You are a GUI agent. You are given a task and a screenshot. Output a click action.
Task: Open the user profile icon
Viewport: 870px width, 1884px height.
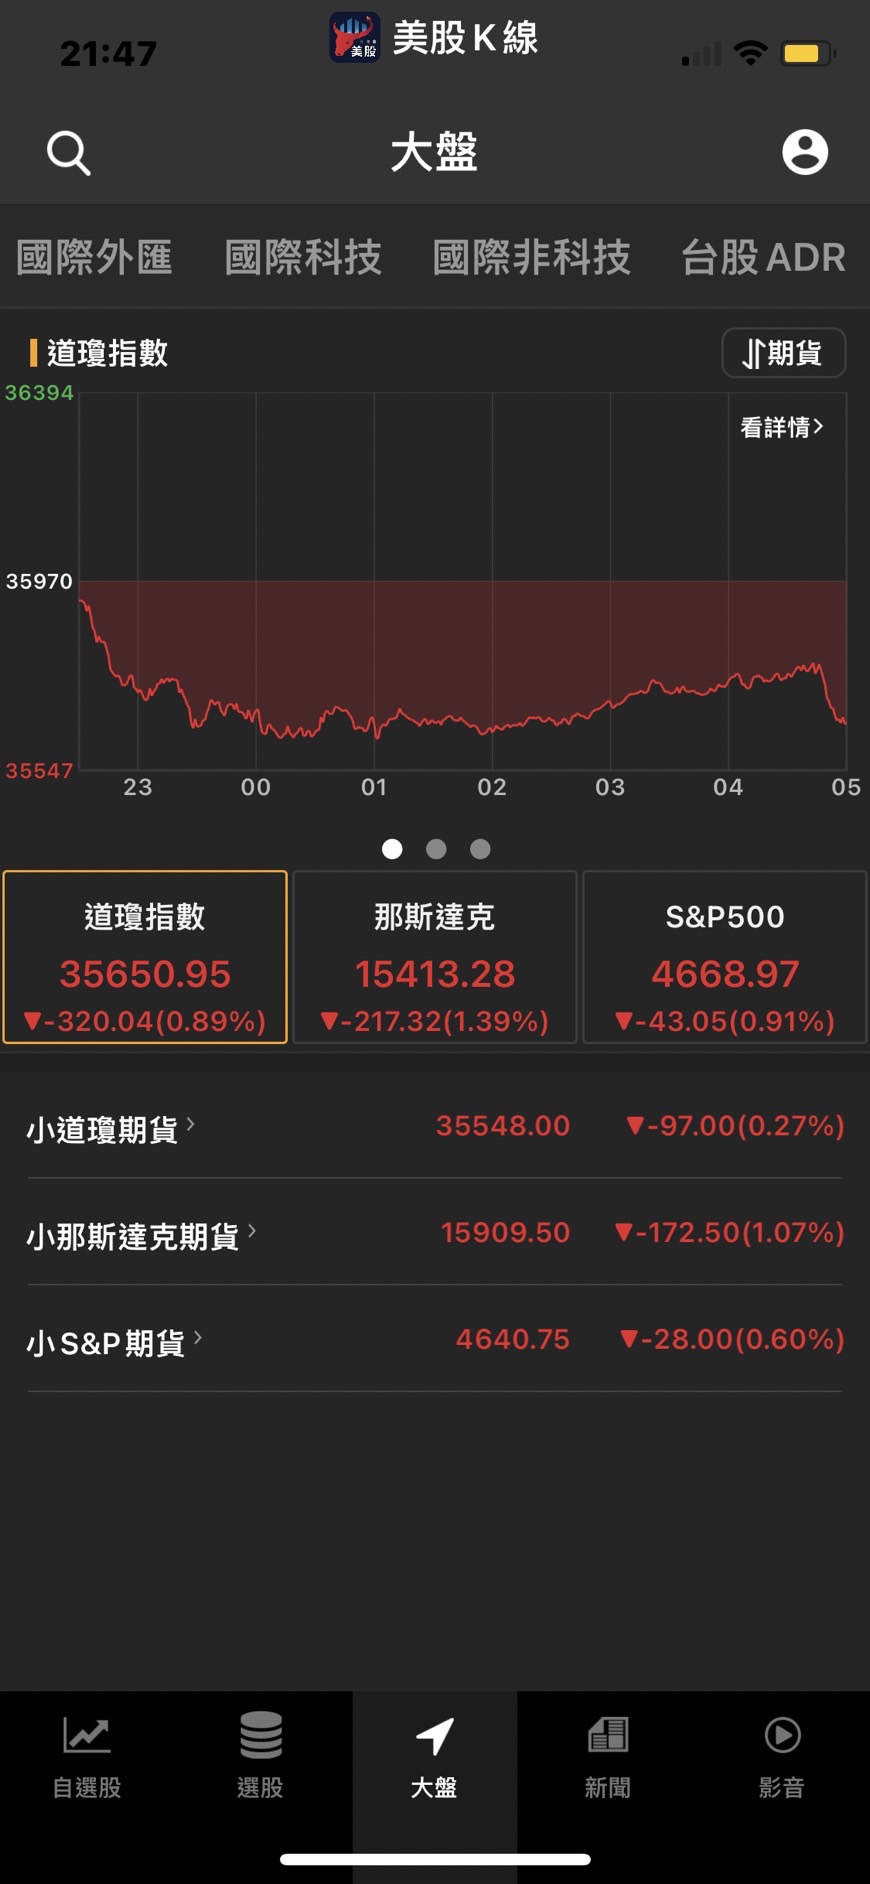coord(804,152)
